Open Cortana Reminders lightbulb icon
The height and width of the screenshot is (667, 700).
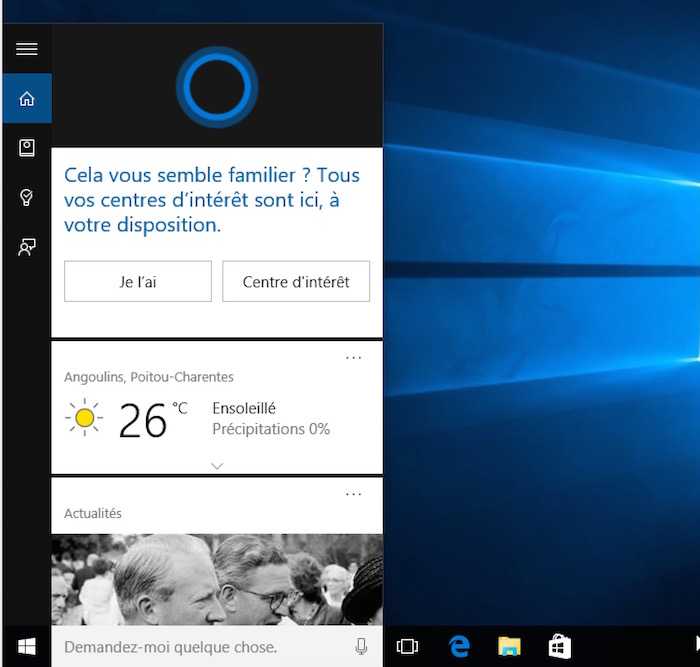click(x=26, y=198)
